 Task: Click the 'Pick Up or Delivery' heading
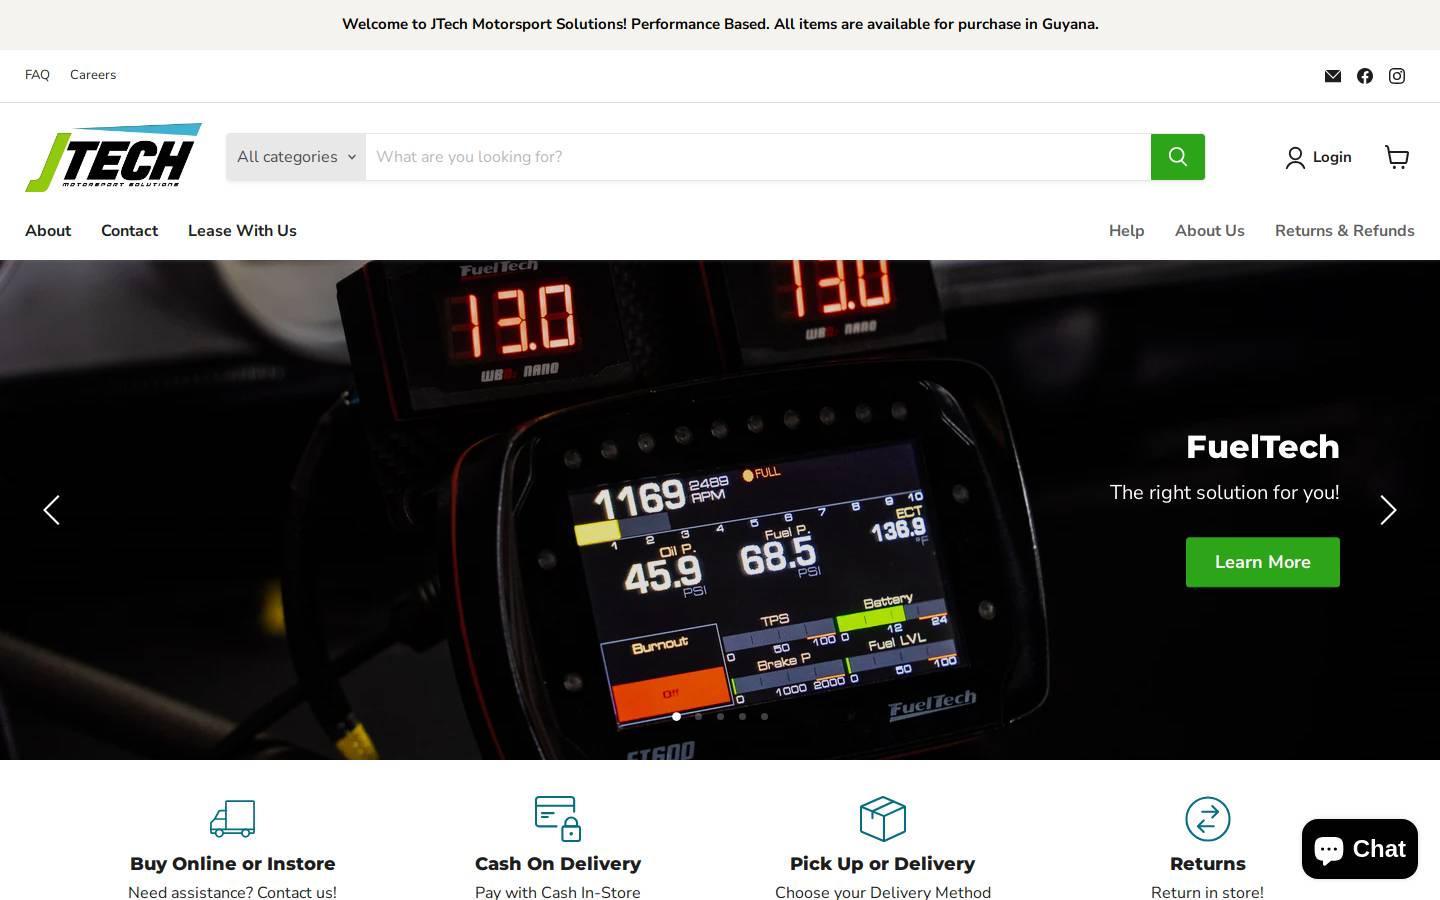tap(883, 864)
